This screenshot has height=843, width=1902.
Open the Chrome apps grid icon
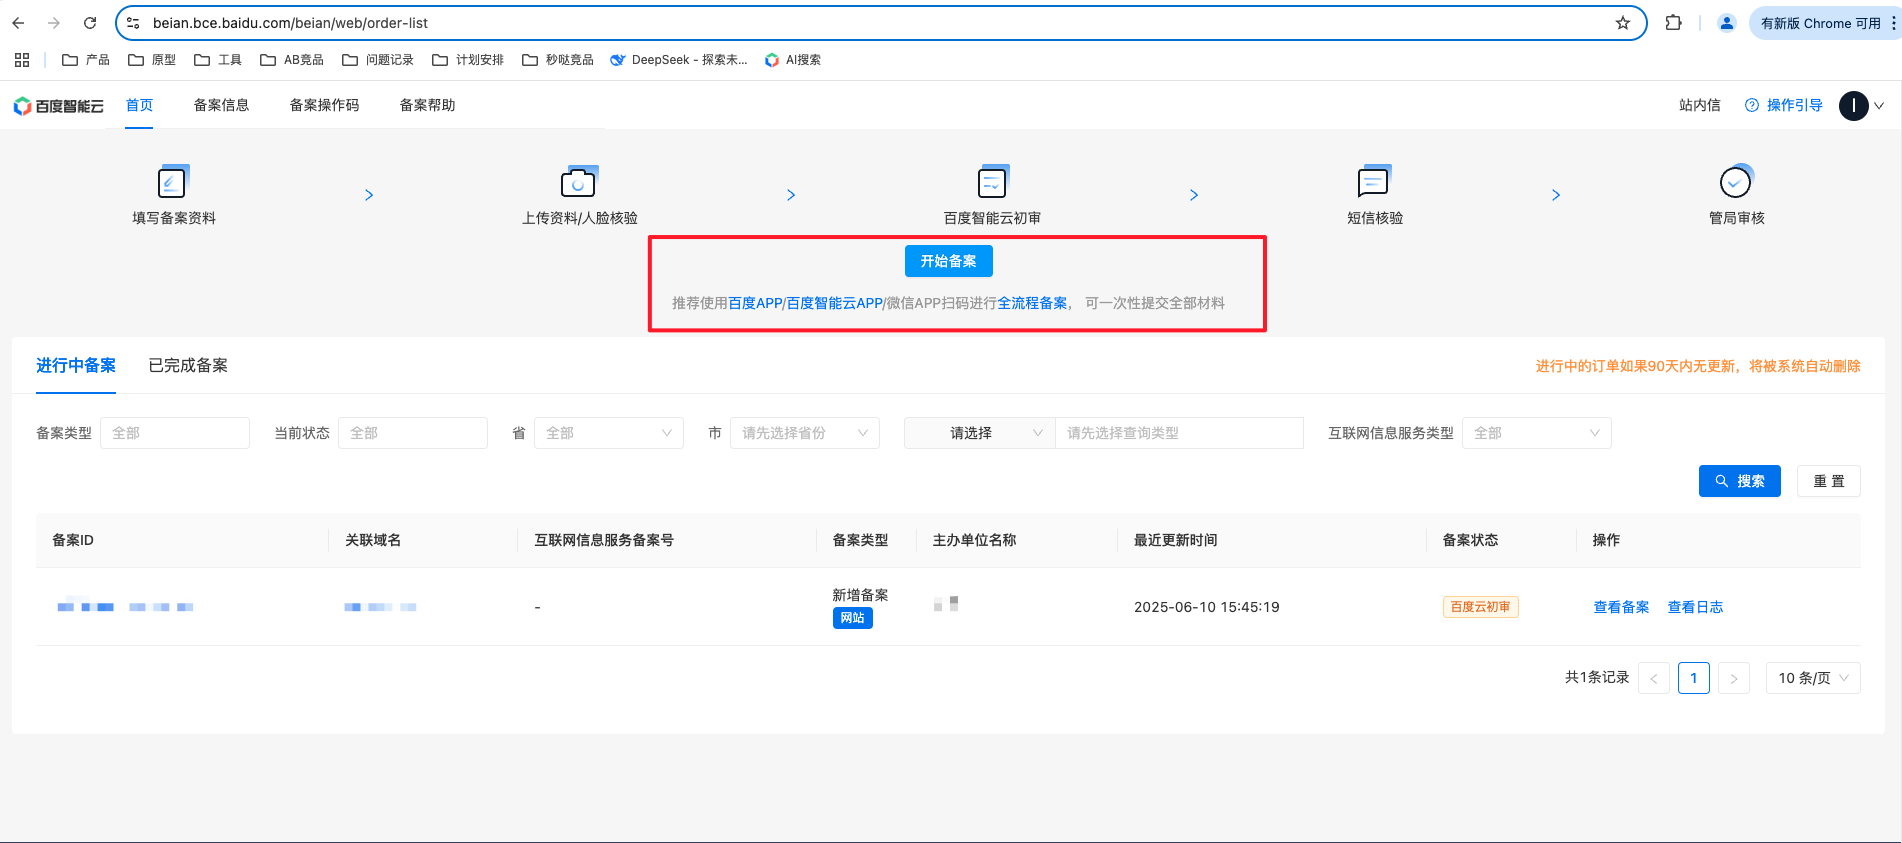(x=22, y=60)
